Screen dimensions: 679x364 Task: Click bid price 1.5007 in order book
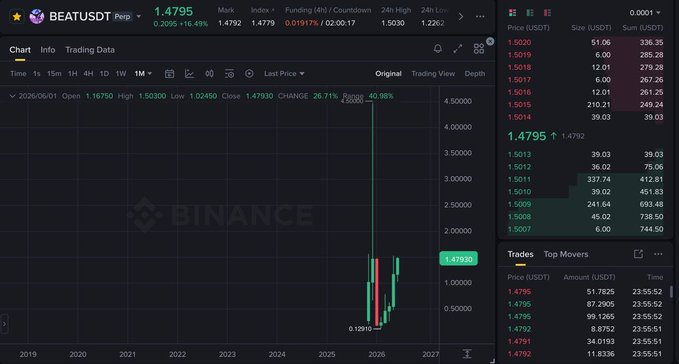pyautogui.click(x=519, y=229)
